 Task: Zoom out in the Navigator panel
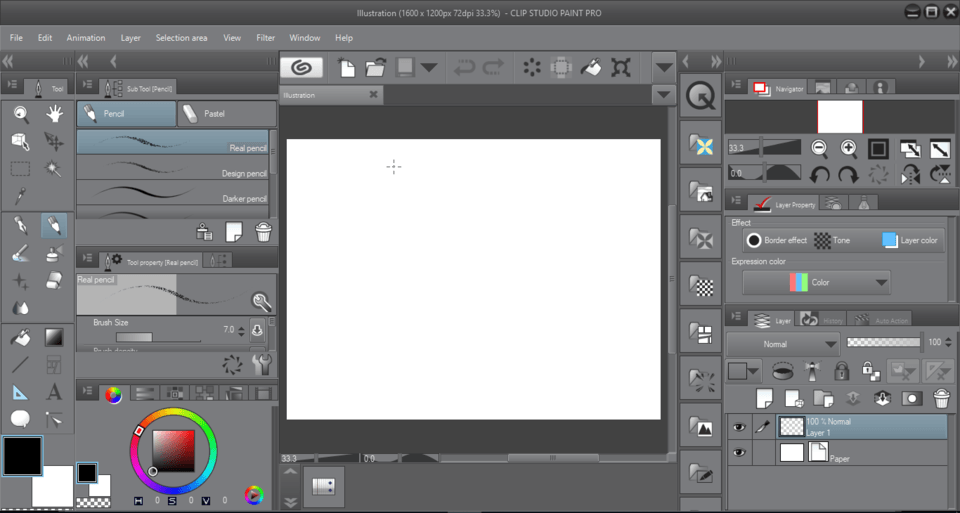point(819,148)
